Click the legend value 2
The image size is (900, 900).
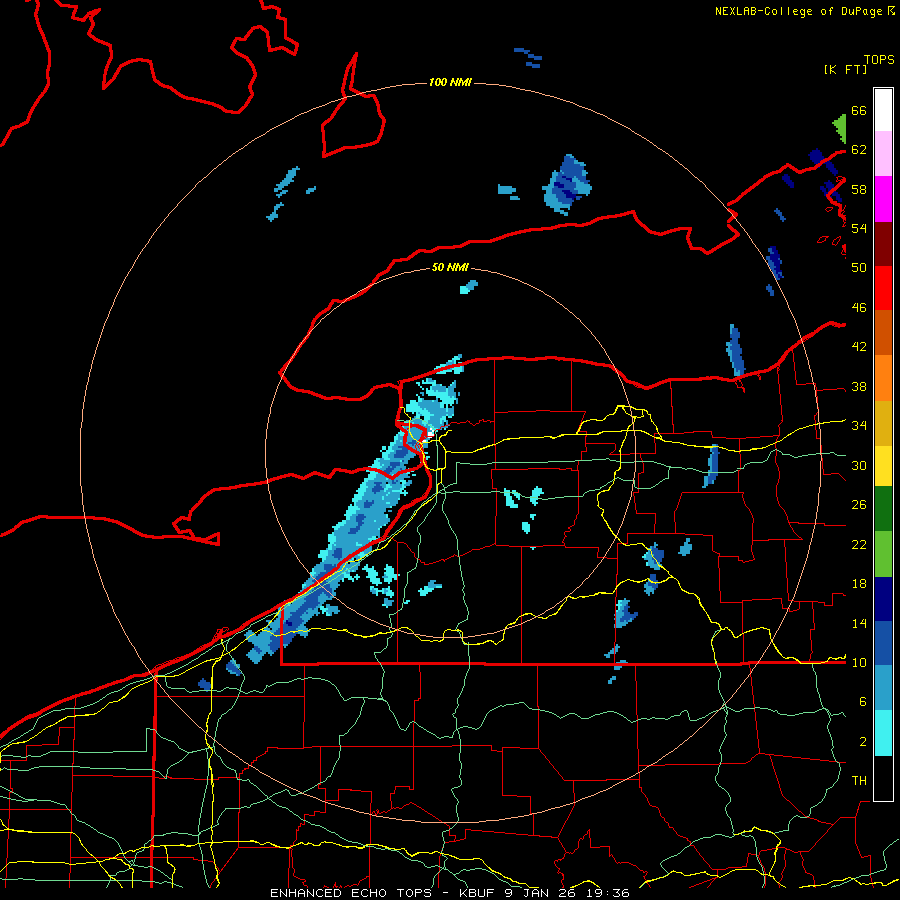click(x=863, y=742)
